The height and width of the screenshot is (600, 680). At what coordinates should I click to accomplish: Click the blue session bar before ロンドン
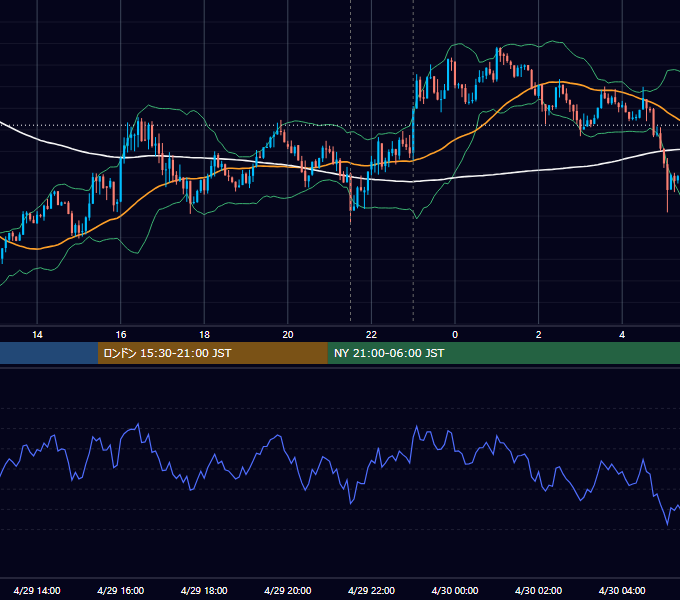tap(49, 353)
